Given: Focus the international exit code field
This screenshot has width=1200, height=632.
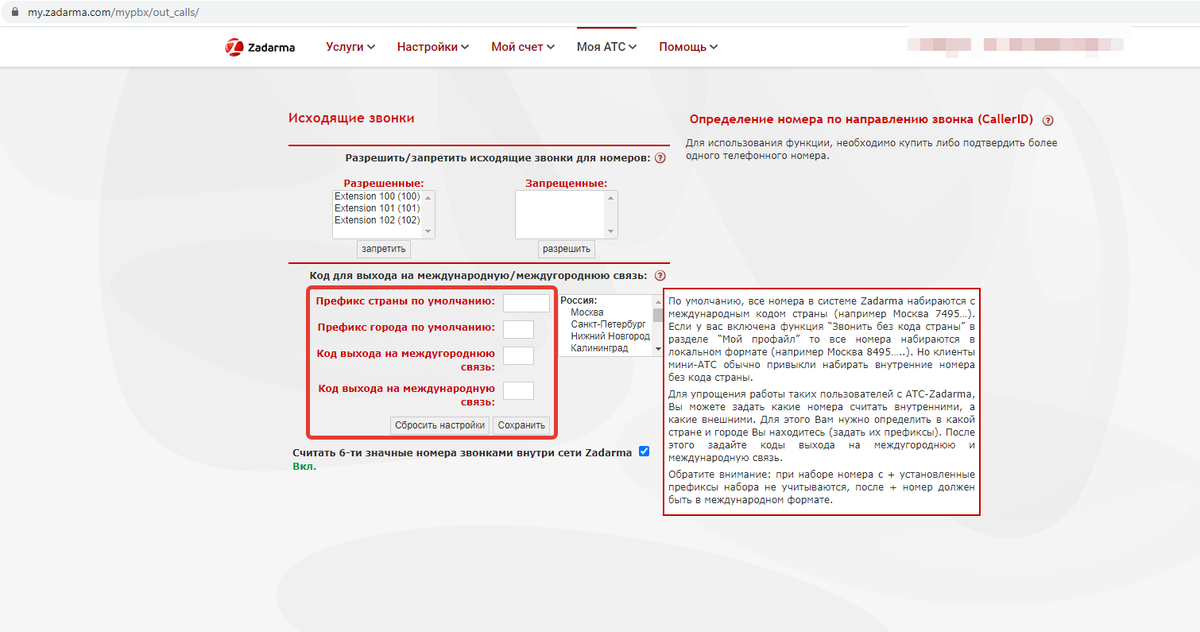Looking at the screenshot, I should click(x=518, y=391).
